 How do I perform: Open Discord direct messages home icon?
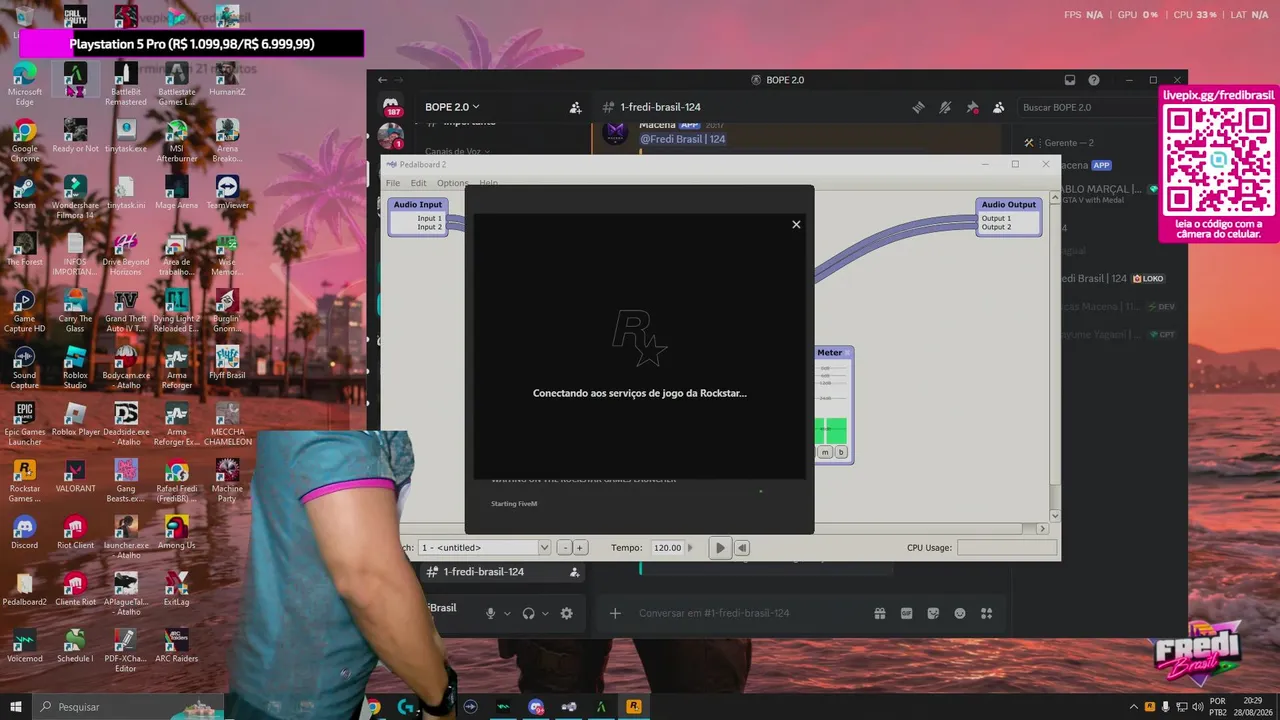tap(390, 106)
